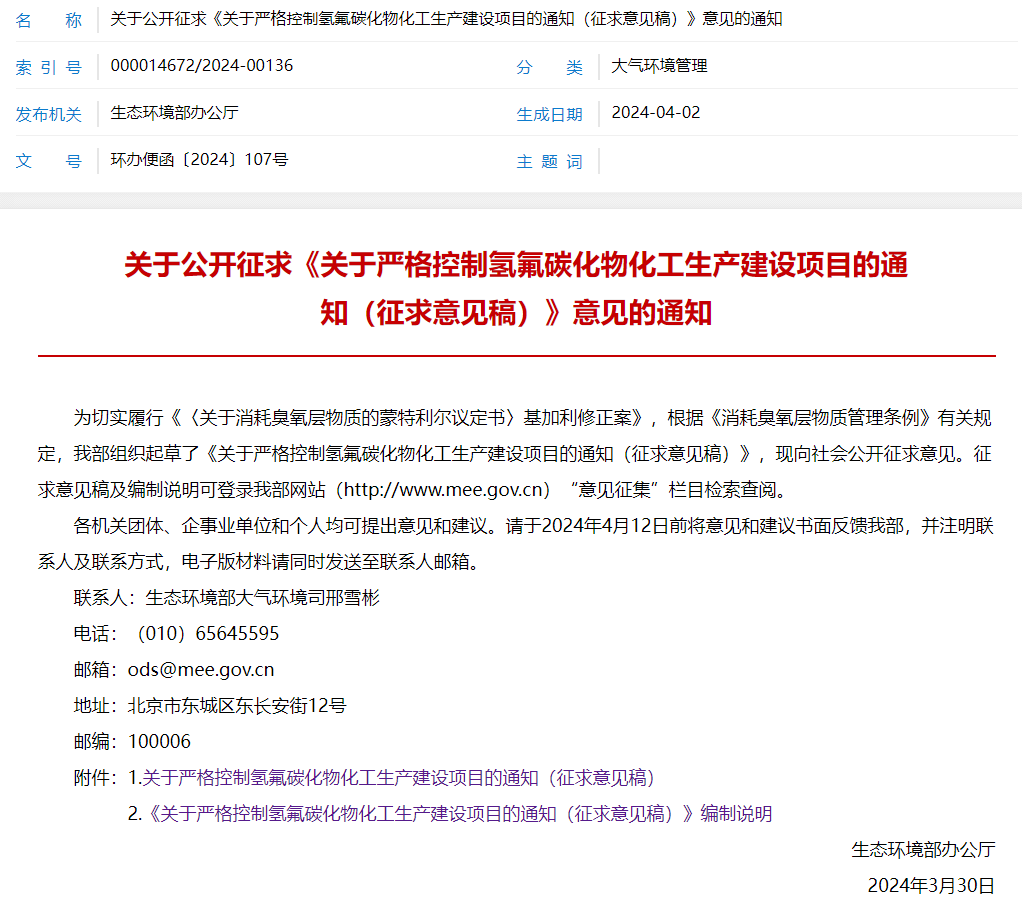Click the index number 000014672/2024-00136
Viewport: 1022px width, 902px height.
pos(201,66)
